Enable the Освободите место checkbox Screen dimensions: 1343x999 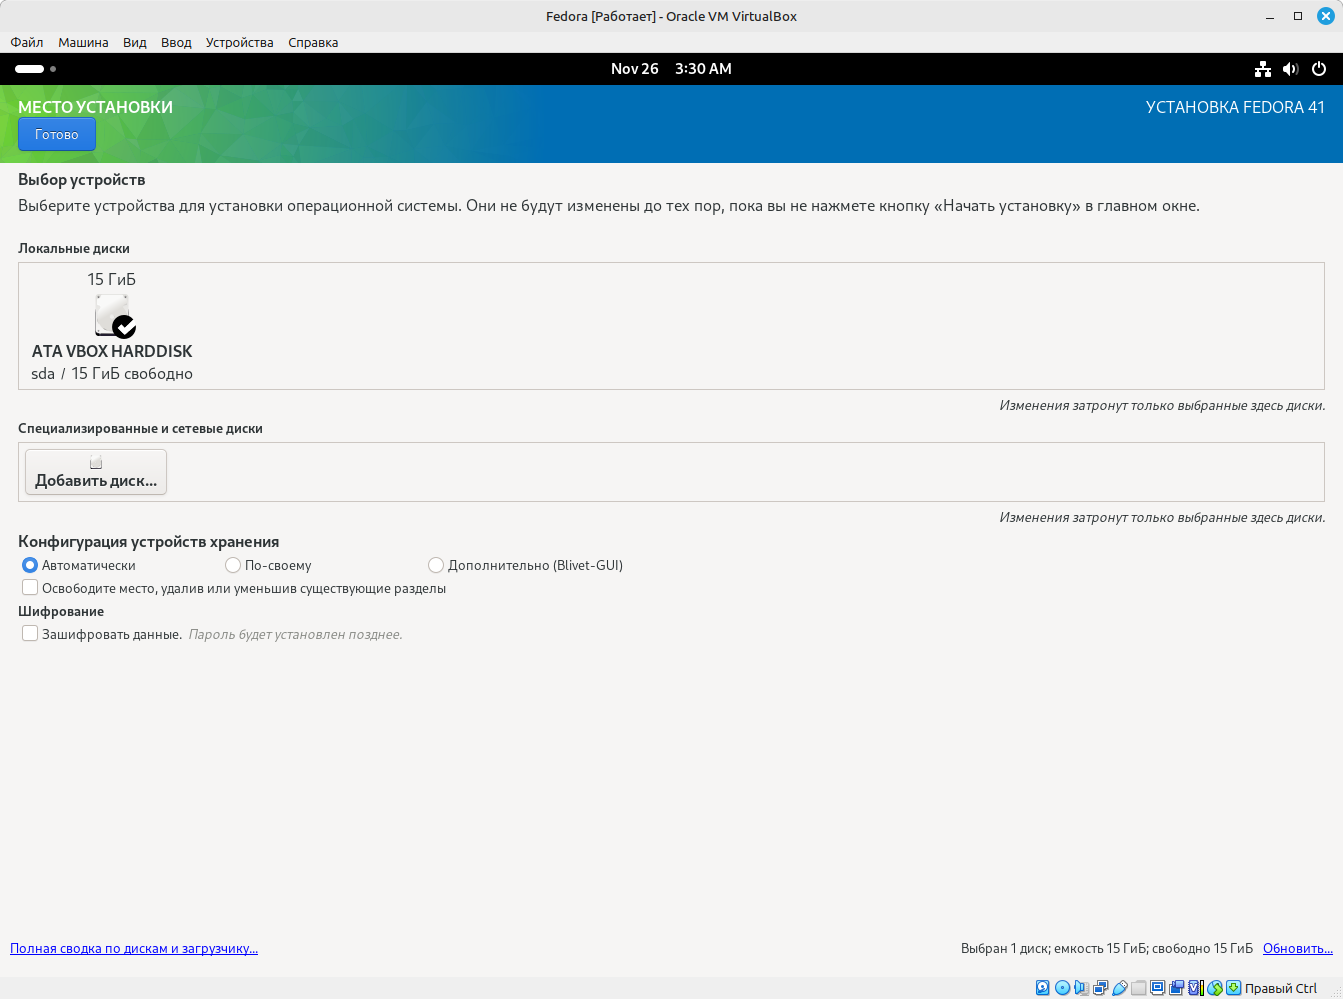point(30,588)
